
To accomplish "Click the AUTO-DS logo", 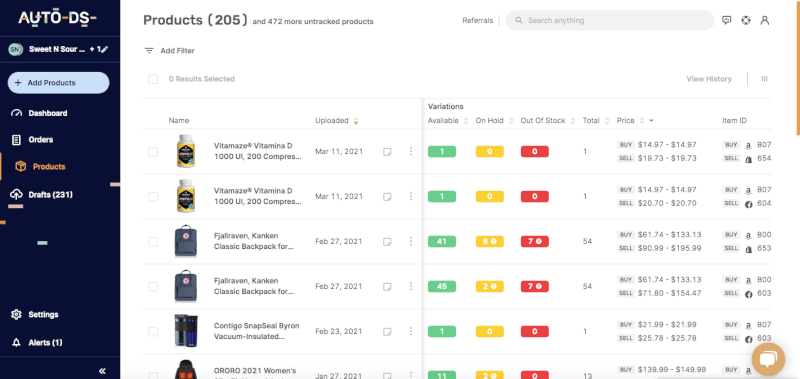I will [58, 17].
